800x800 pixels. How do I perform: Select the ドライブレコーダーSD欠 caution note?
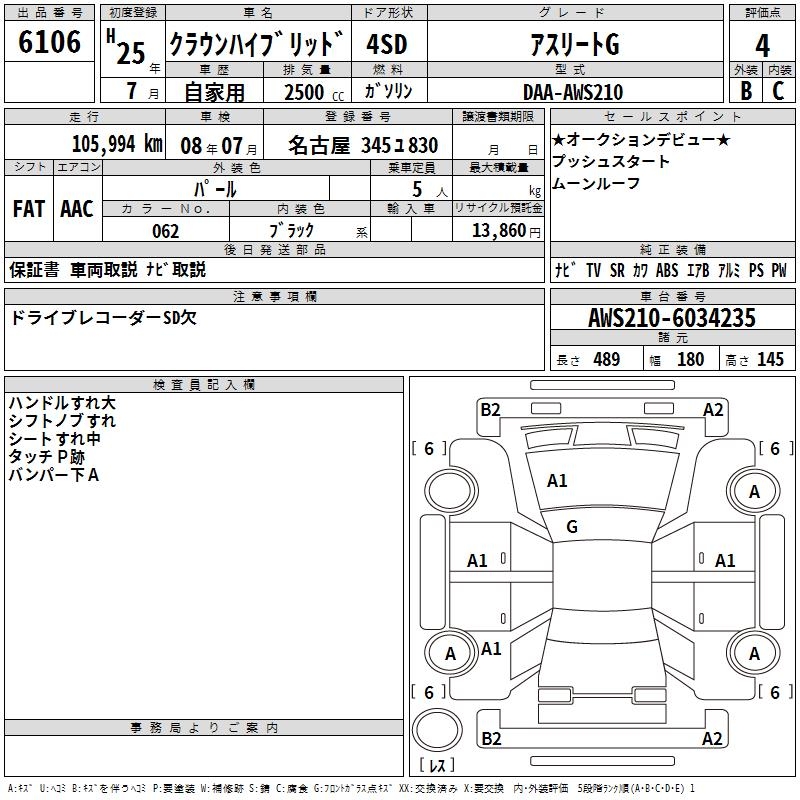[x=103, y=318]
